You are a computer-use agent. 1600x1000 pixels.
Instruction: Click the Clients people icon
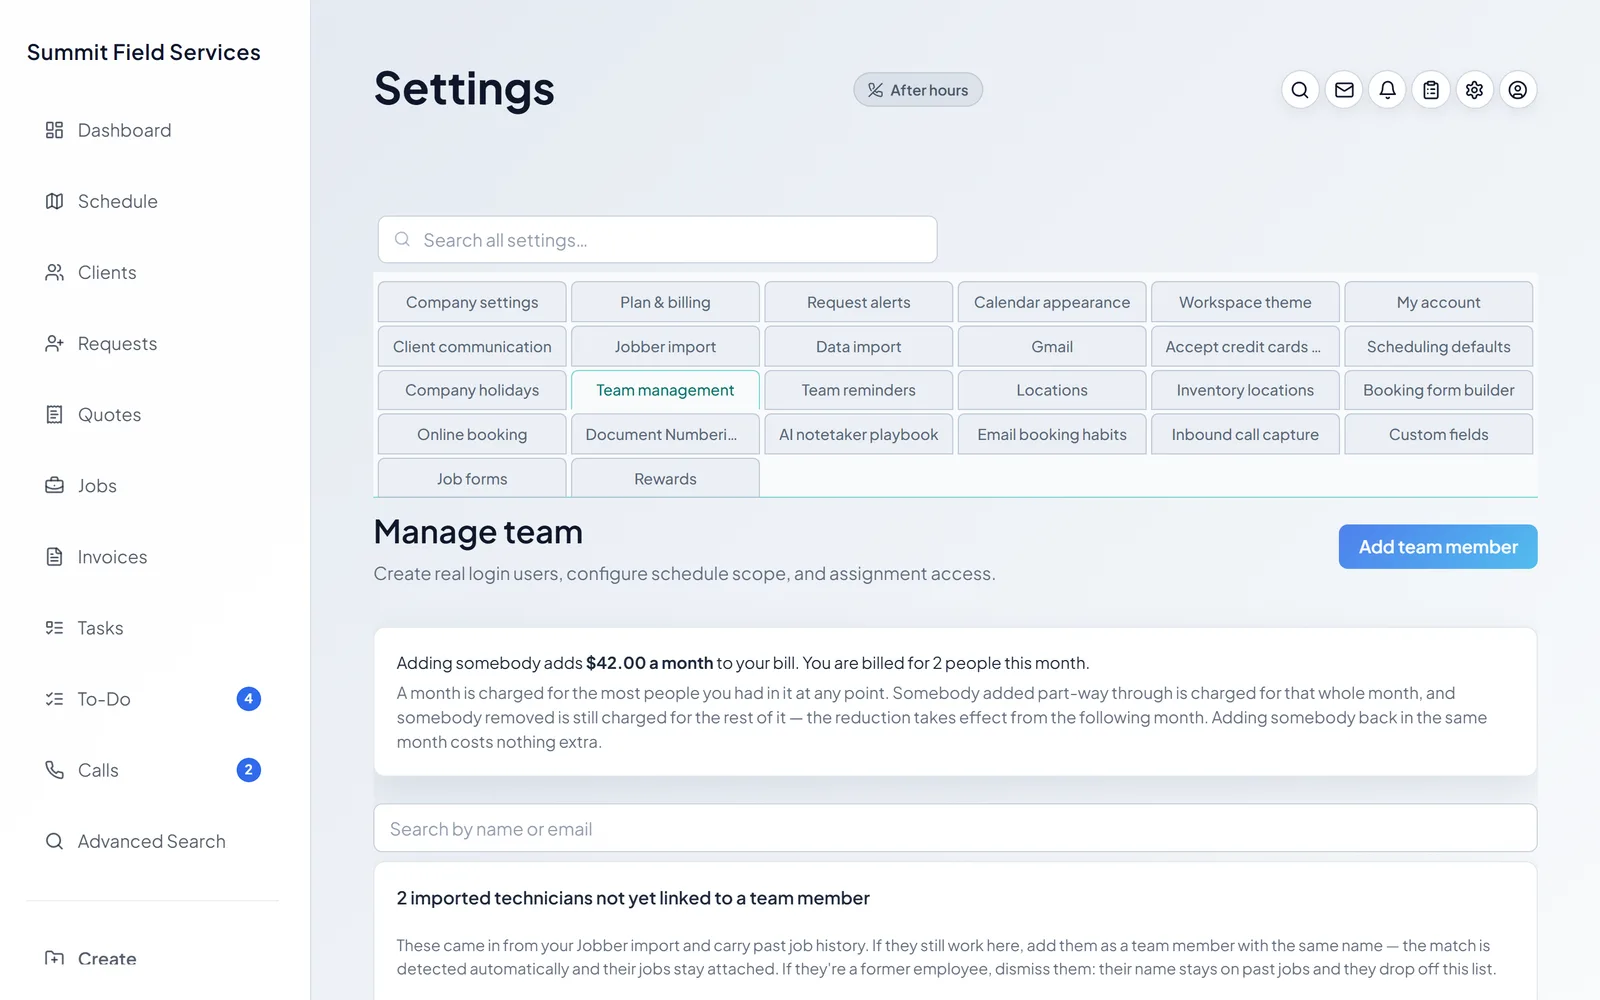[55, 272]
